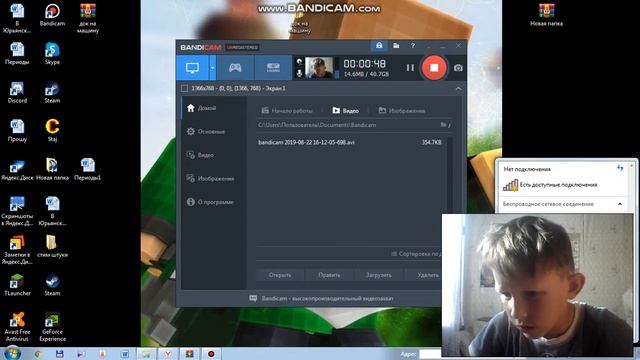Open the Периоды1 document icon
This screenshot has width=640, height=360.
pyautogui.click(x=88, y=169)
